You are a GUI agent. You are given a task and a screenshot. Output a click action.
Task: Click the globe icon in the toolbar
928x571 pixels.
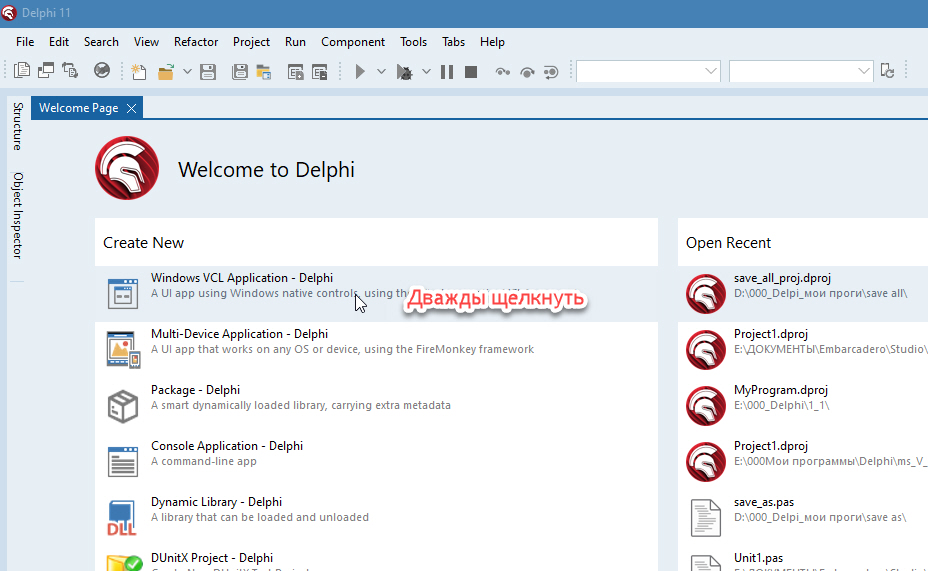point(102,71)
